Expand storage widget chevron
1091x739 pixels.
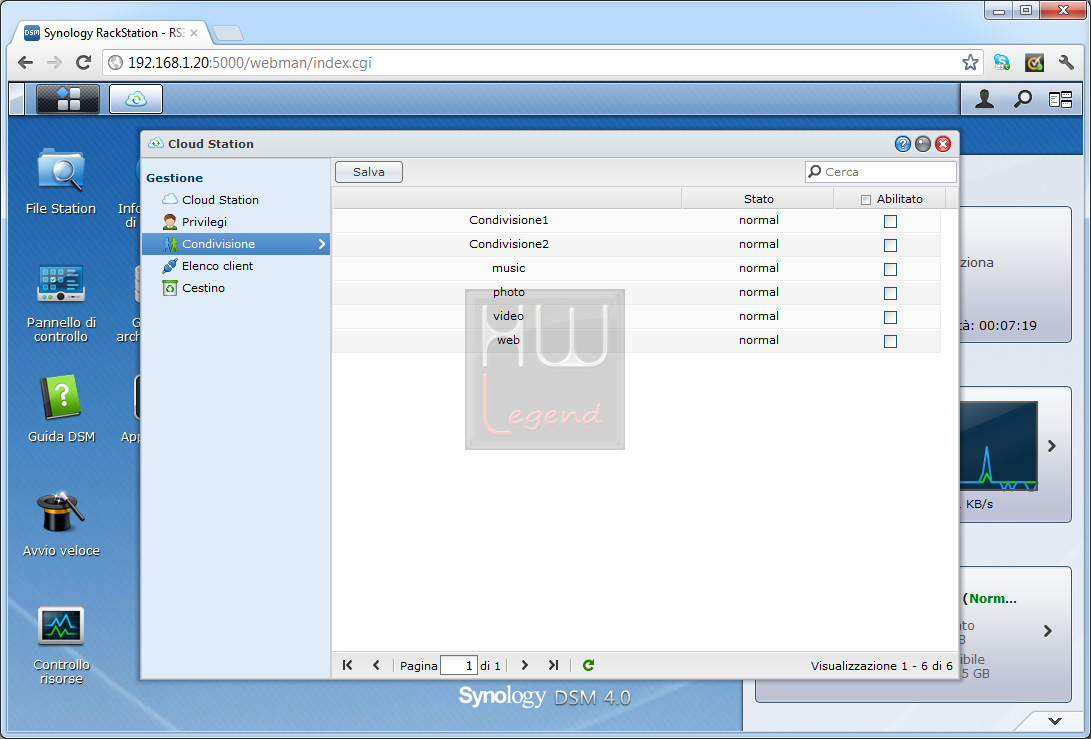(1047, 631)
